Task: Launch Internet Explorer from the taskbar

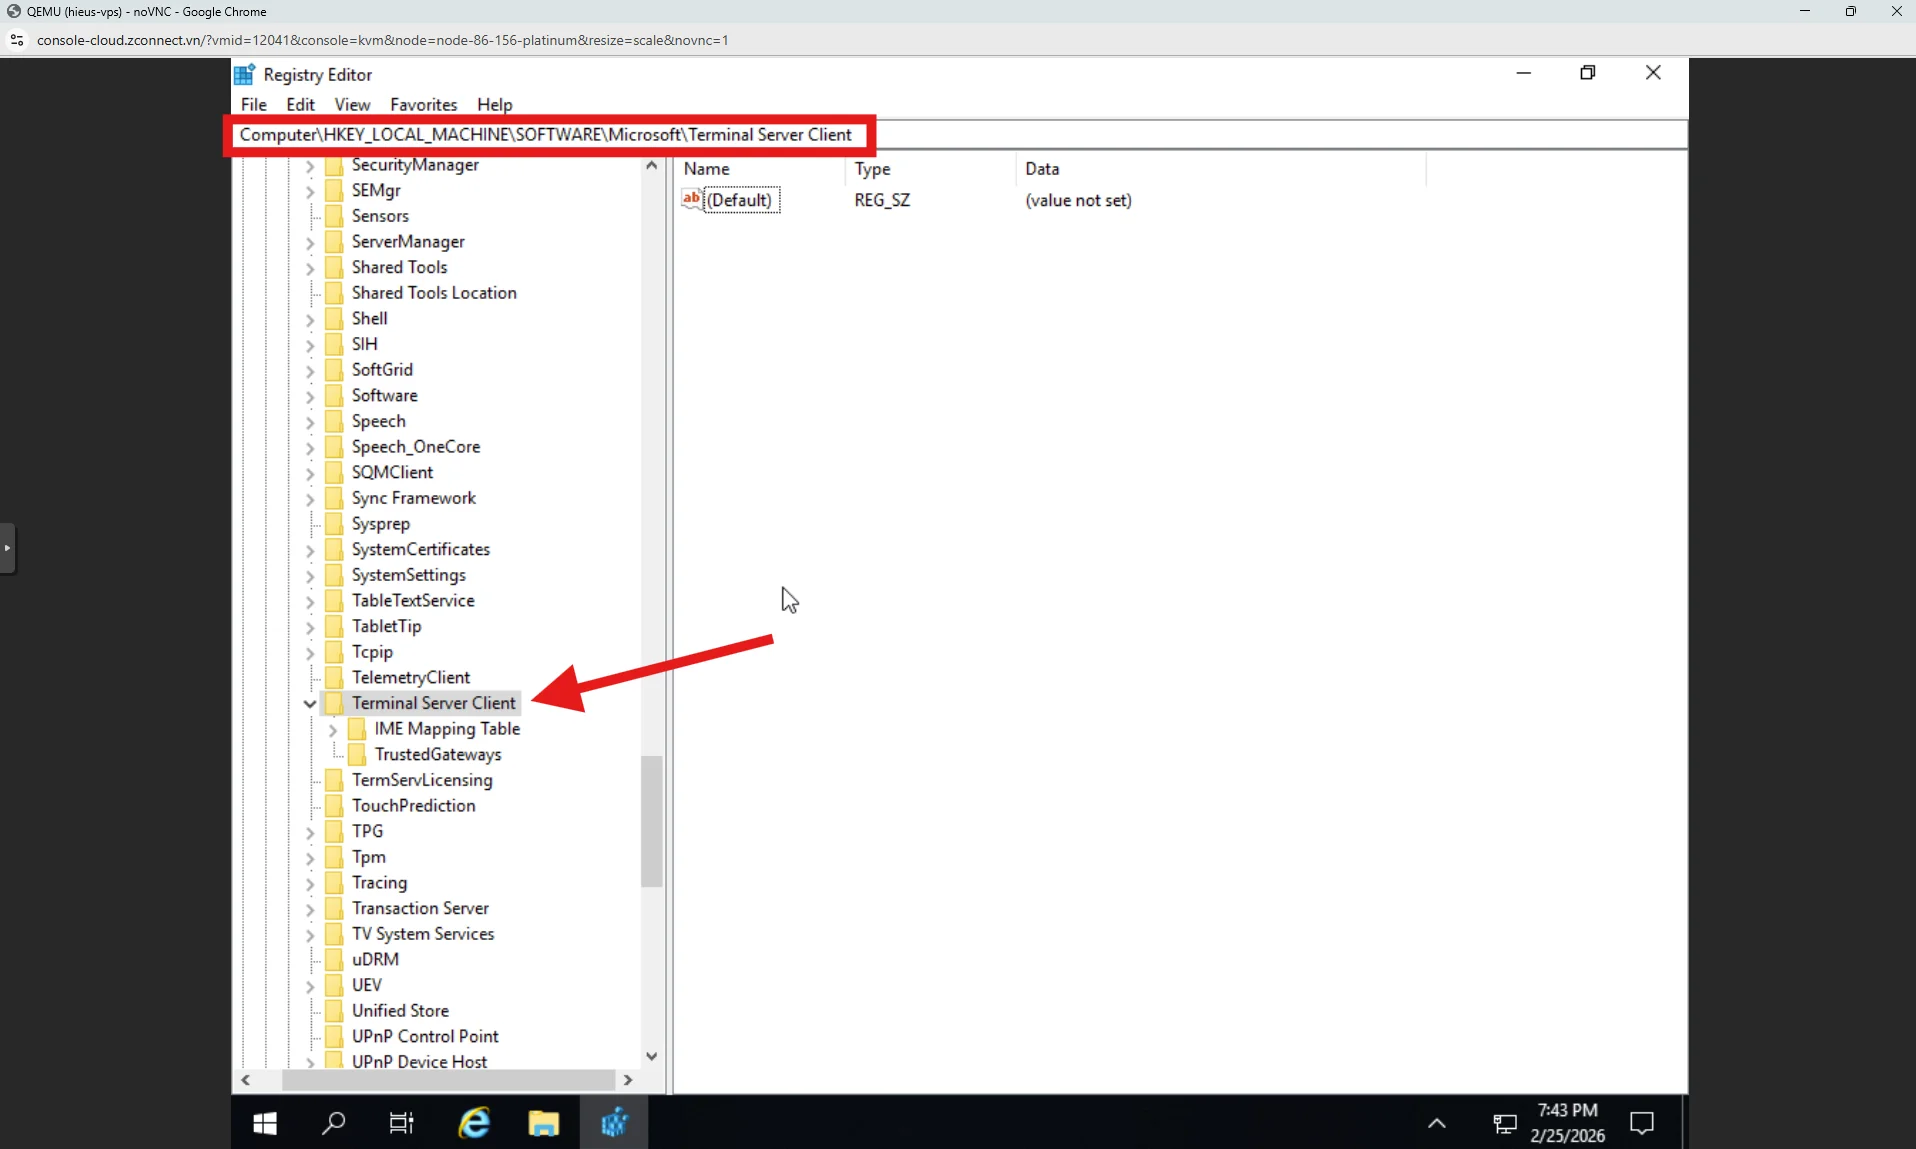Action: point(474,1124)
